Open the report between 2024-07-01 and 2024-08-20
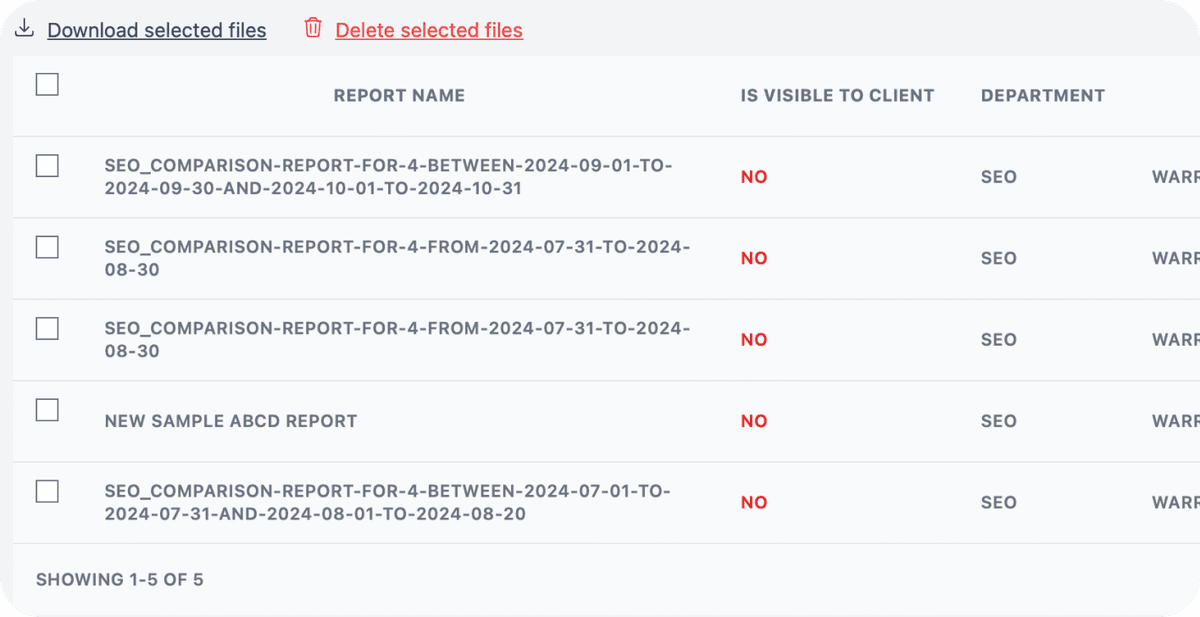This screenshot has width=1200, height=617. (x=387, y=503)
